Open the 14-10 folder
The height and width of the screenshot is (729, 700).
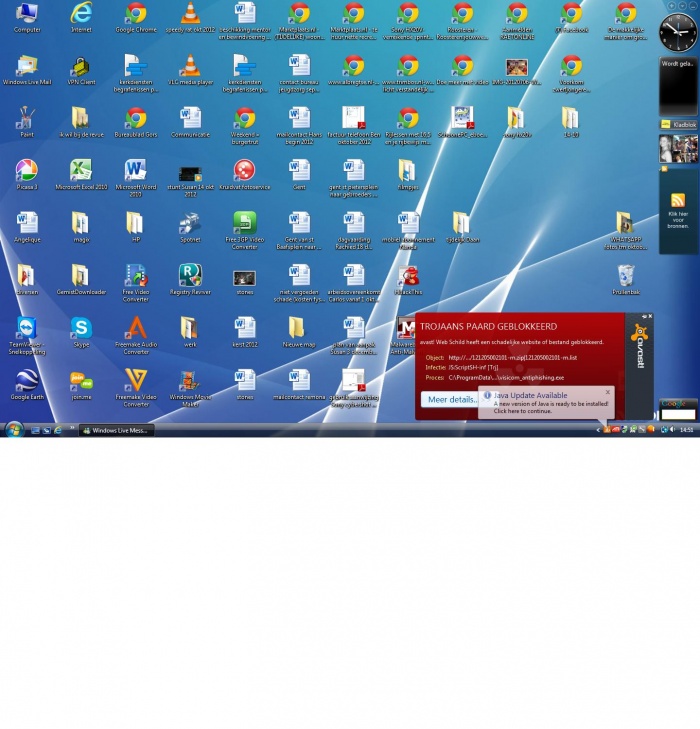571,123
